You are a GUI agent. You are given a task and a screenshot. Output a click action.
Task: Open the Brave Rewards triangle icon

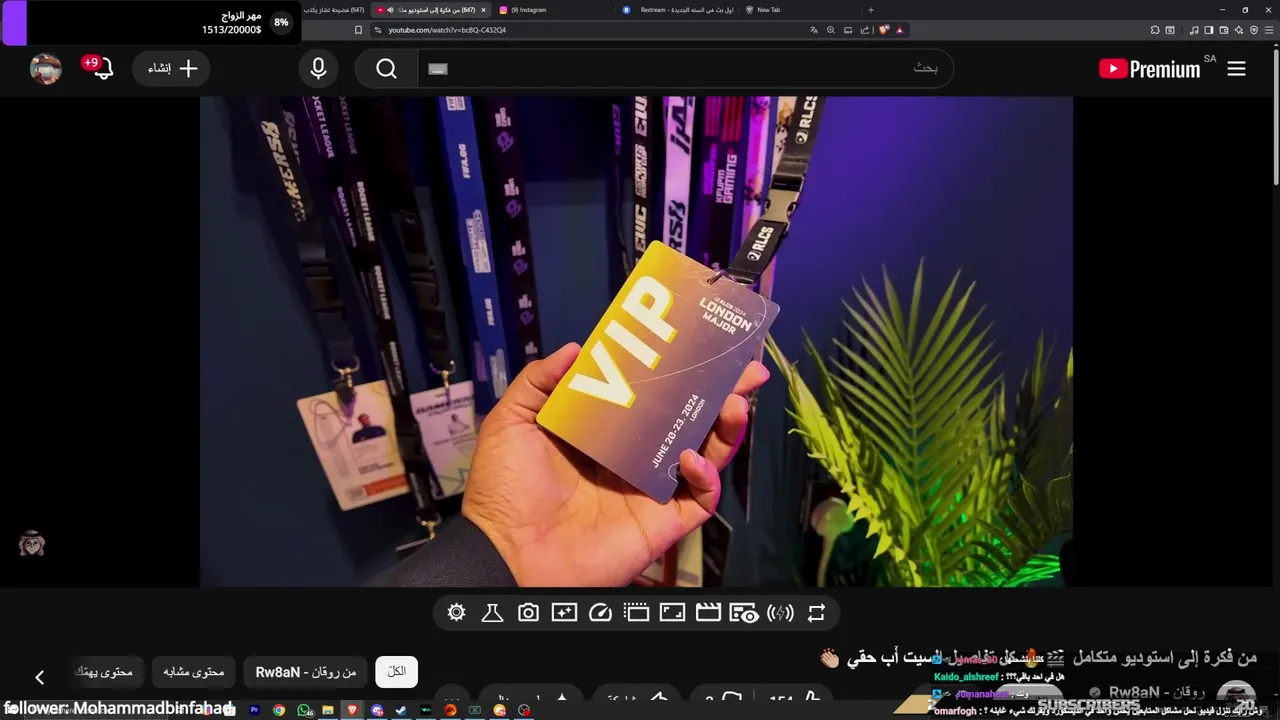click(x=899, y=30)
